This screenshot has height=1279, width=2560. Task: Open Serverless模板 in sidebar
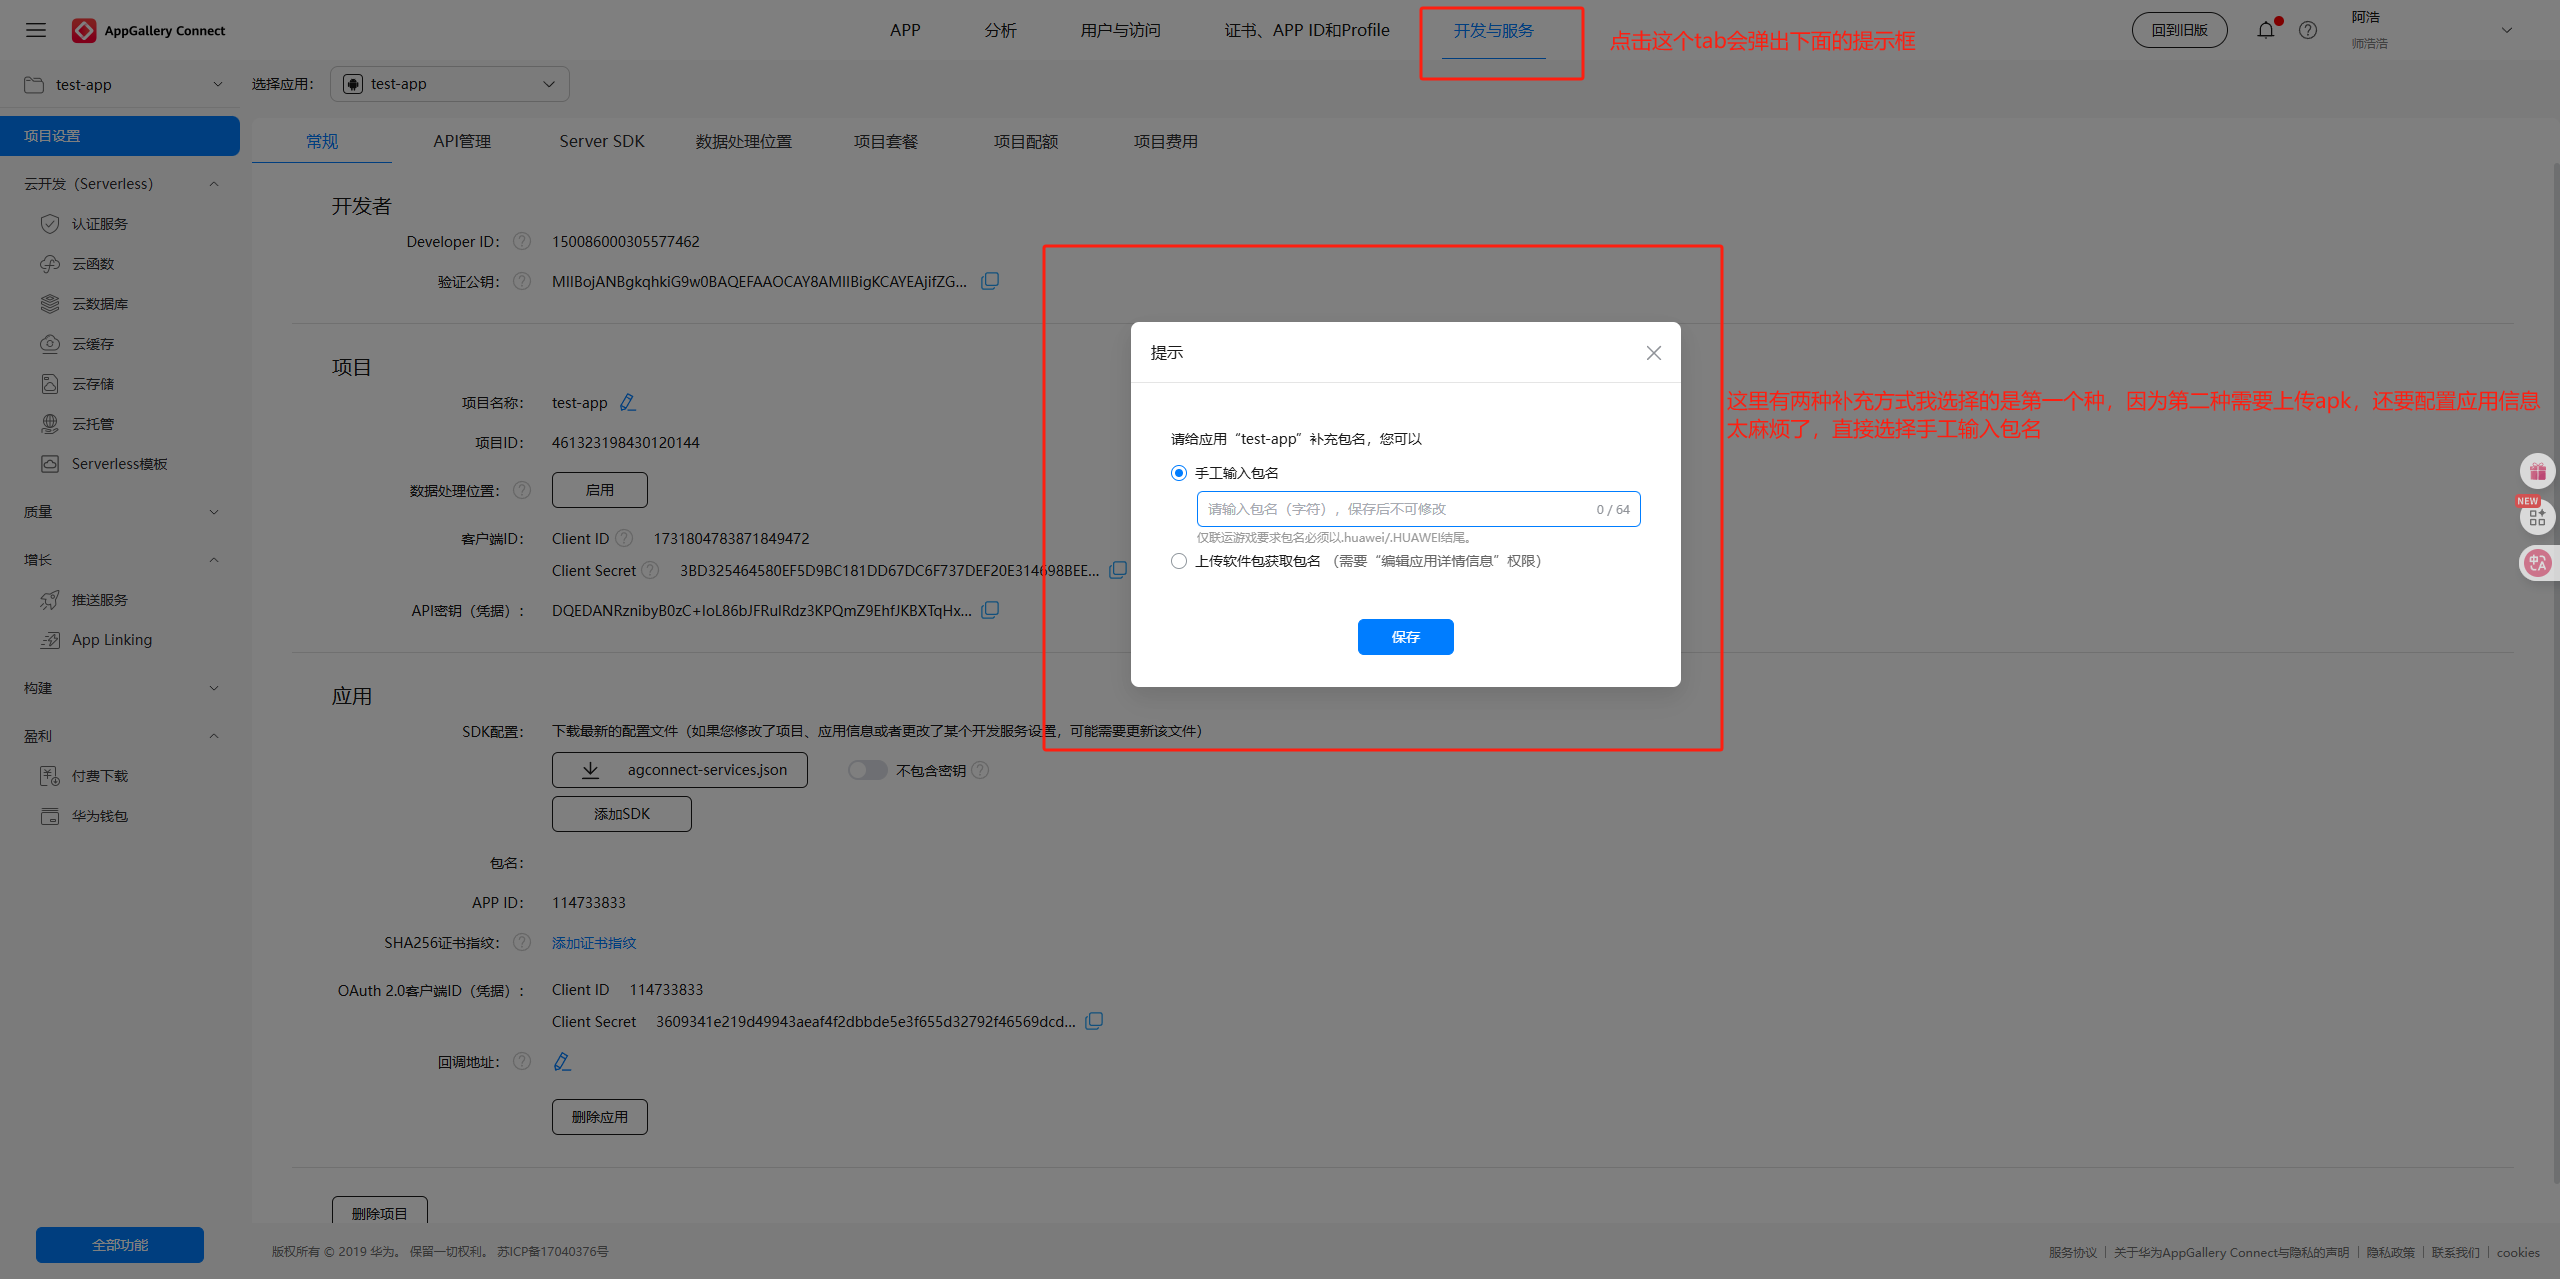click(x=120, y=464)
